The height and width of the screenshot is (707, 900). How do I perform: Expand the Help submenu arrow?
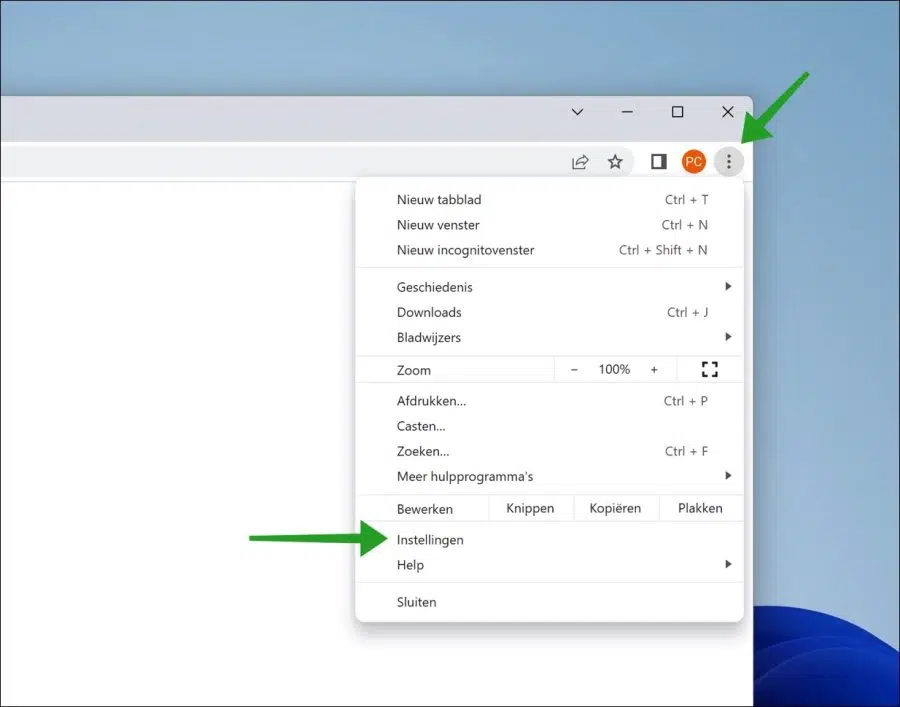pyautogui.click(x=728, y=565)
